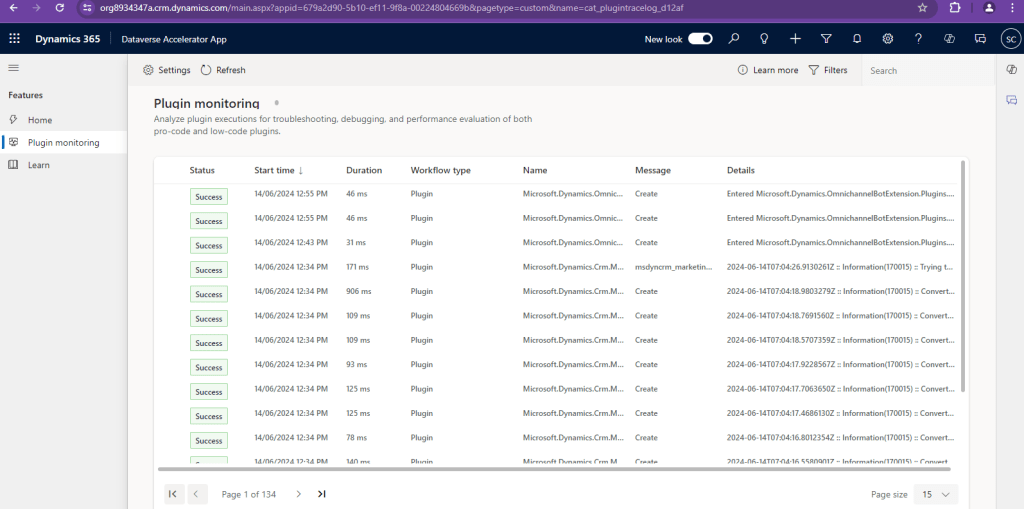Viewport: 1024px width, 509px height.
Task: Click the plus quick create icon
Action: pyautogui.click(x=795, y=39)
